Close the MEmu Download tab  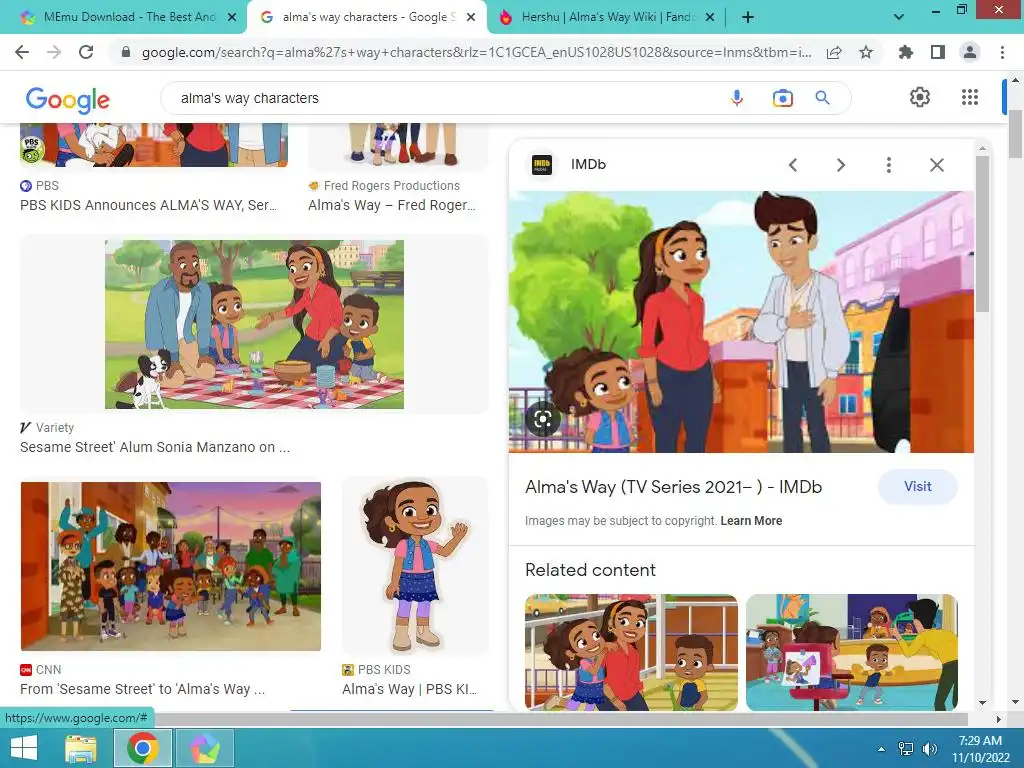pyautogui.click(x=231, y=17)
